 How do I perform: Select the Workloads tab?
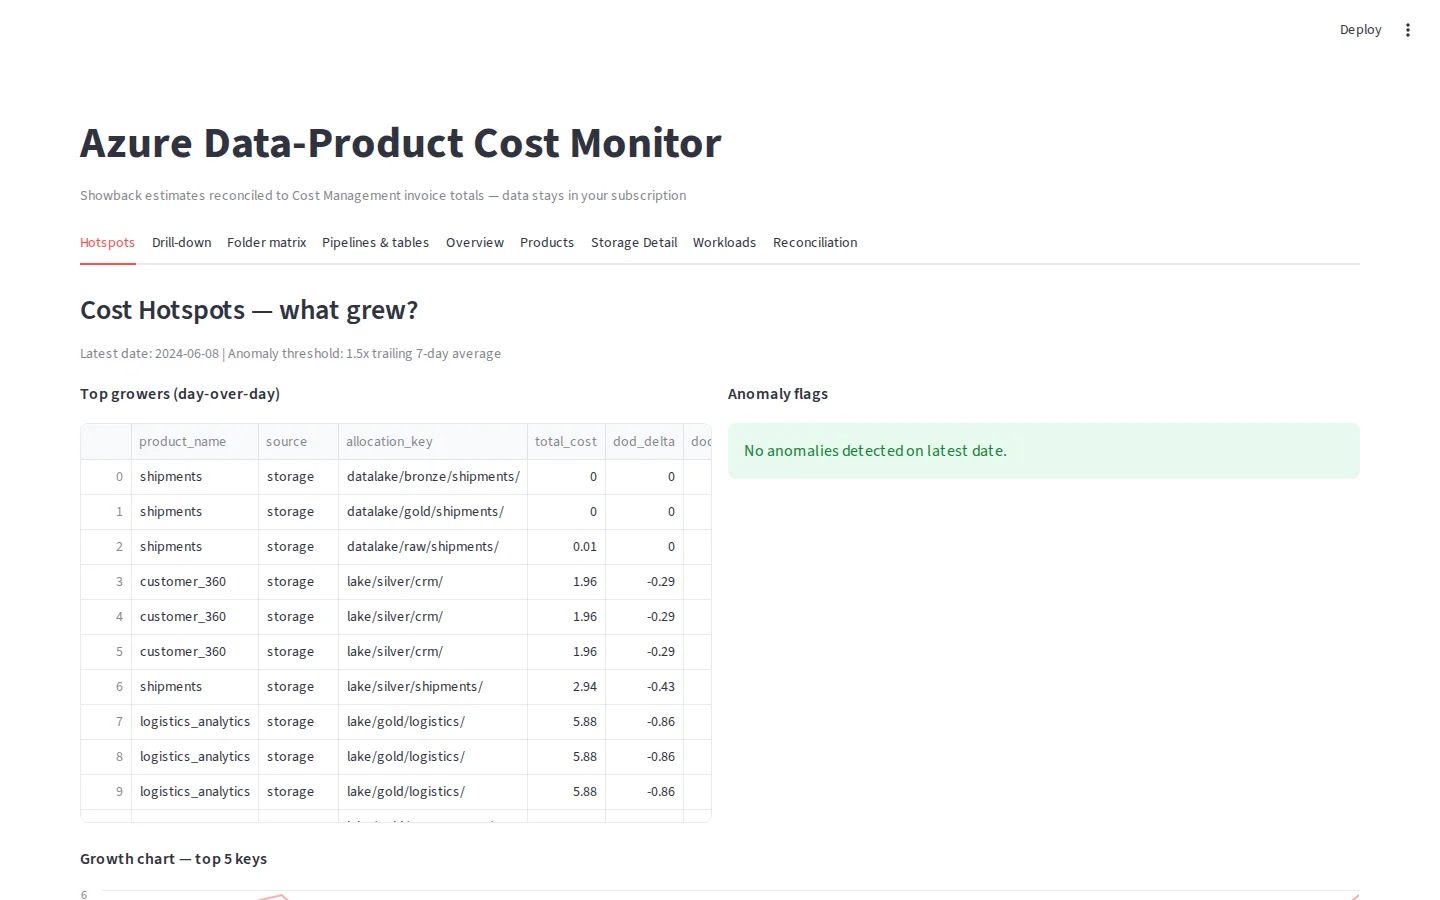pyautogui.click(x=724, y=242)
